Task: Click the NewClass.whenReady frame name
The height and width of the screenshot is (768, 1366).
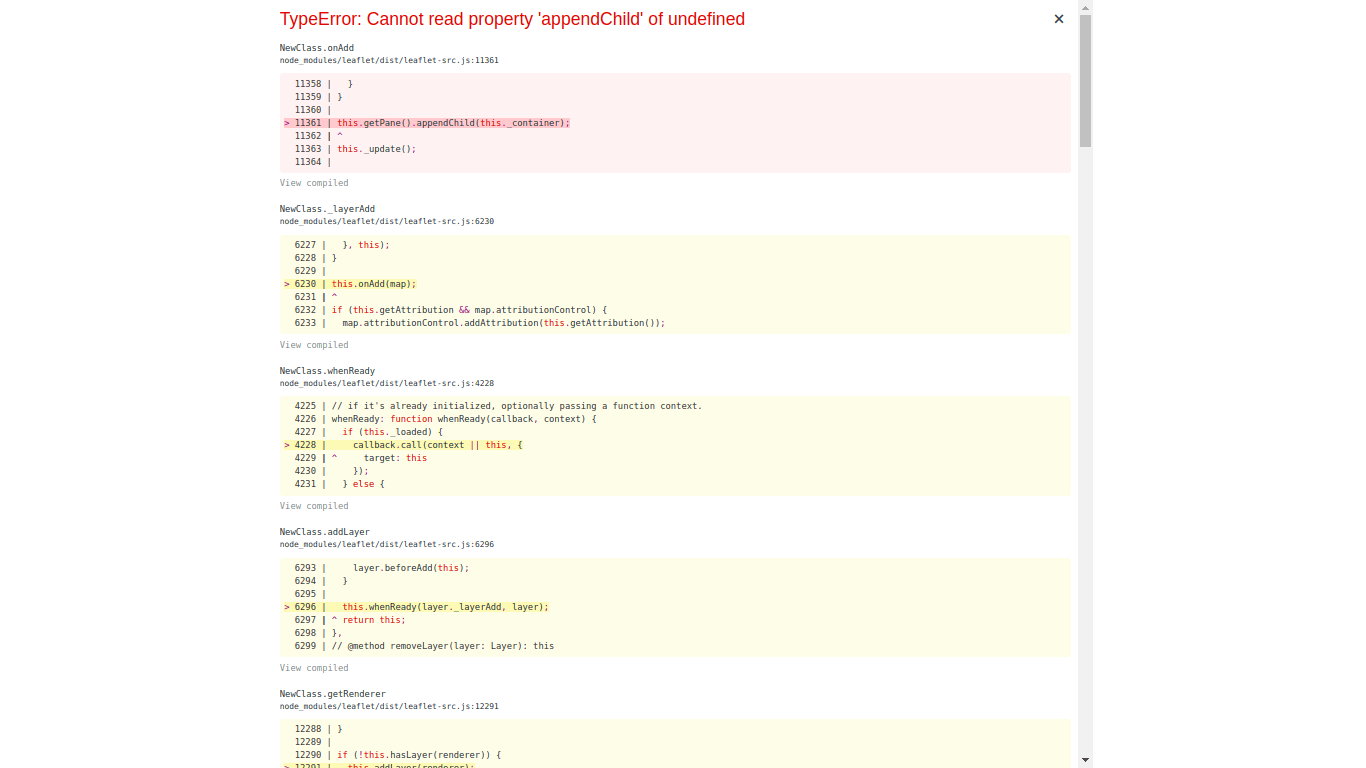Action: click(326, 370)
